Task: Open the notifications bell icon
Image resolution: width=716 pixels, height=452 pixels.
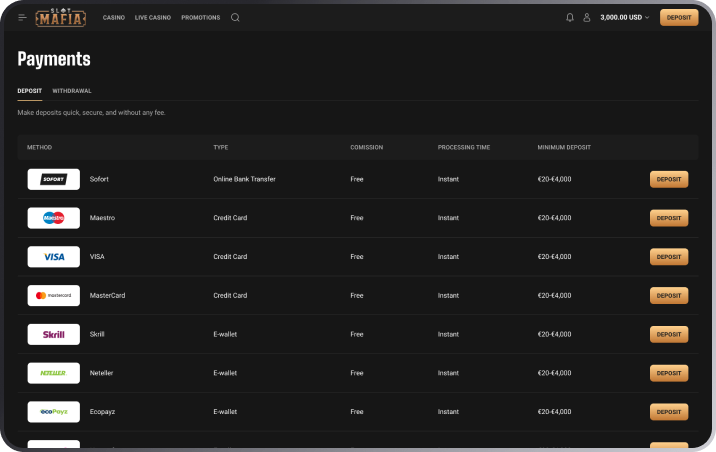Action: [569, 17]
